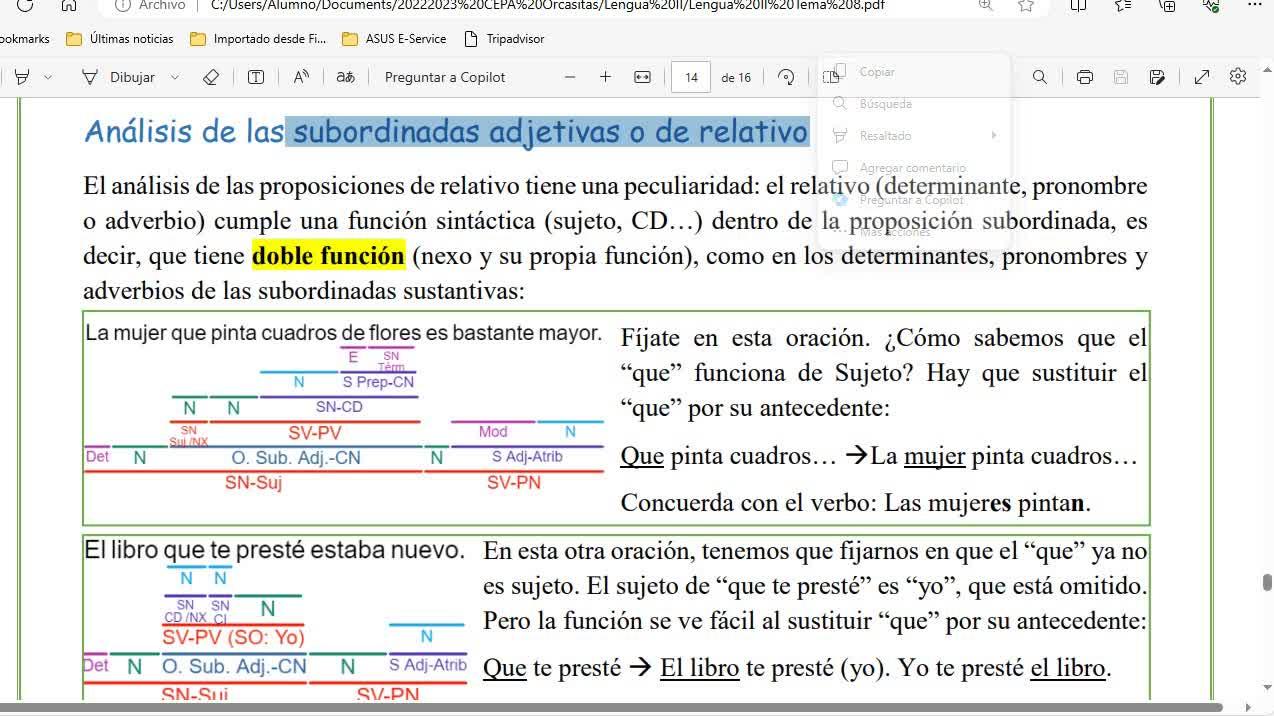Select the eraser tool
Image resolution: width=1274 pixels, height=716 pixels.
210,77
